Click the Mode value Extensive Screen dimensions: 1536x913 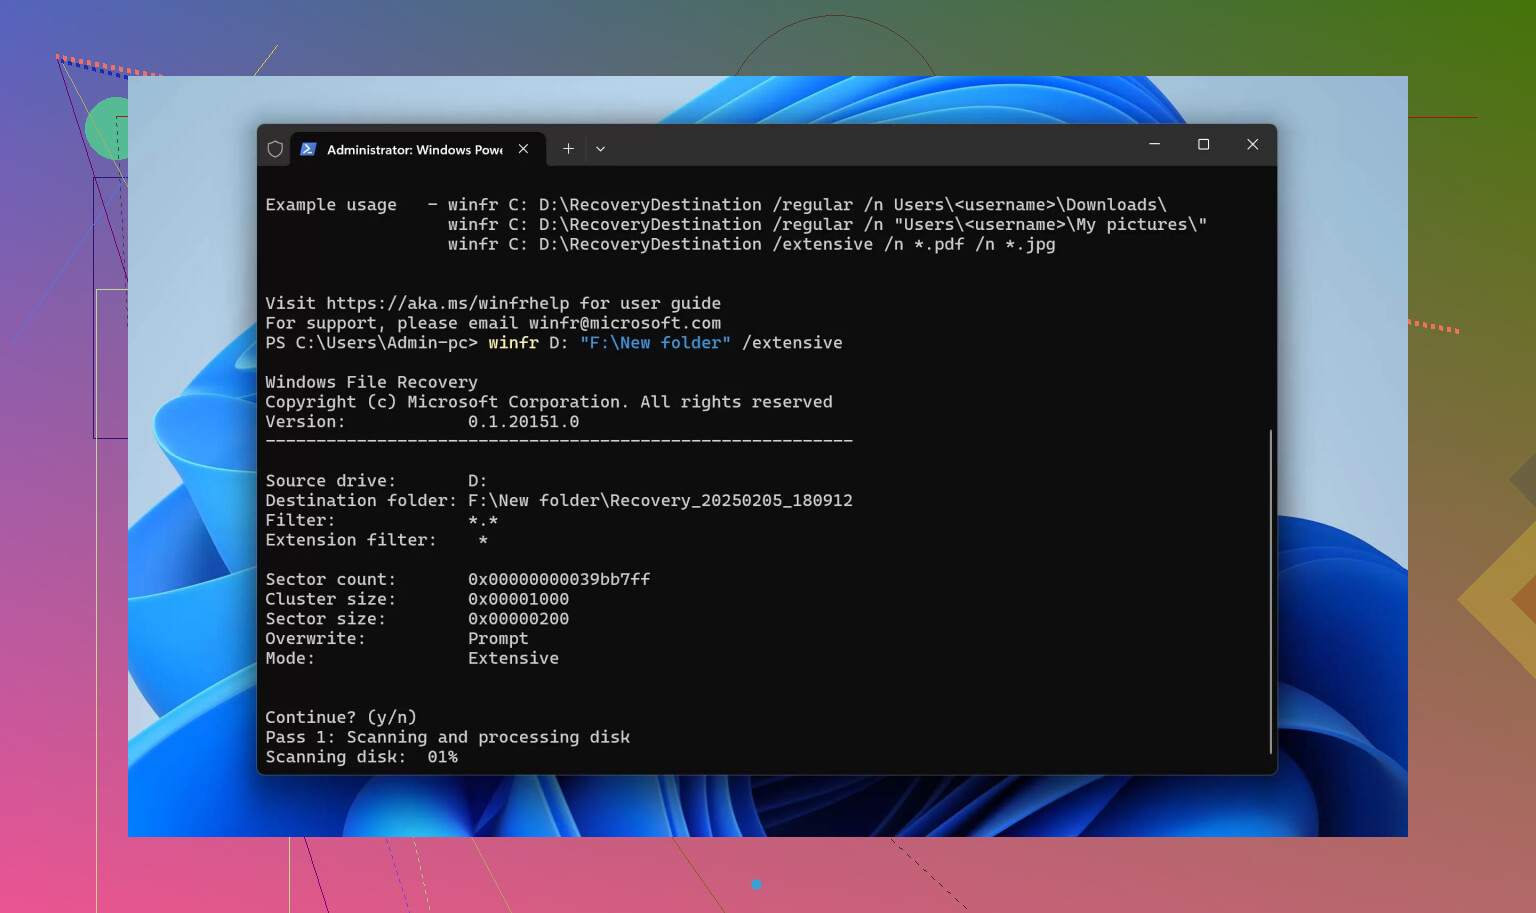coord(513,658)
